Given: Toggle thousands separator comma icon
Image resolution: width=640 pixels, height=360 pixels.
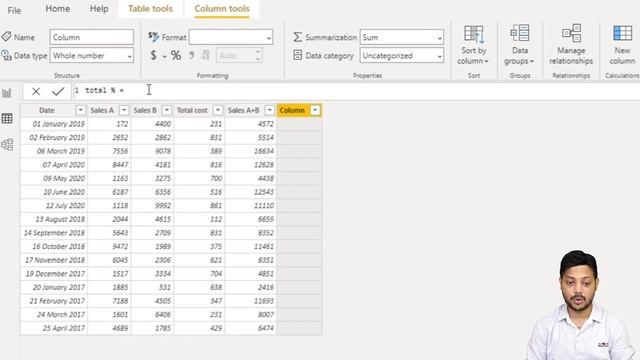Looking at the screenshot, I should click(x=191, y=55).
